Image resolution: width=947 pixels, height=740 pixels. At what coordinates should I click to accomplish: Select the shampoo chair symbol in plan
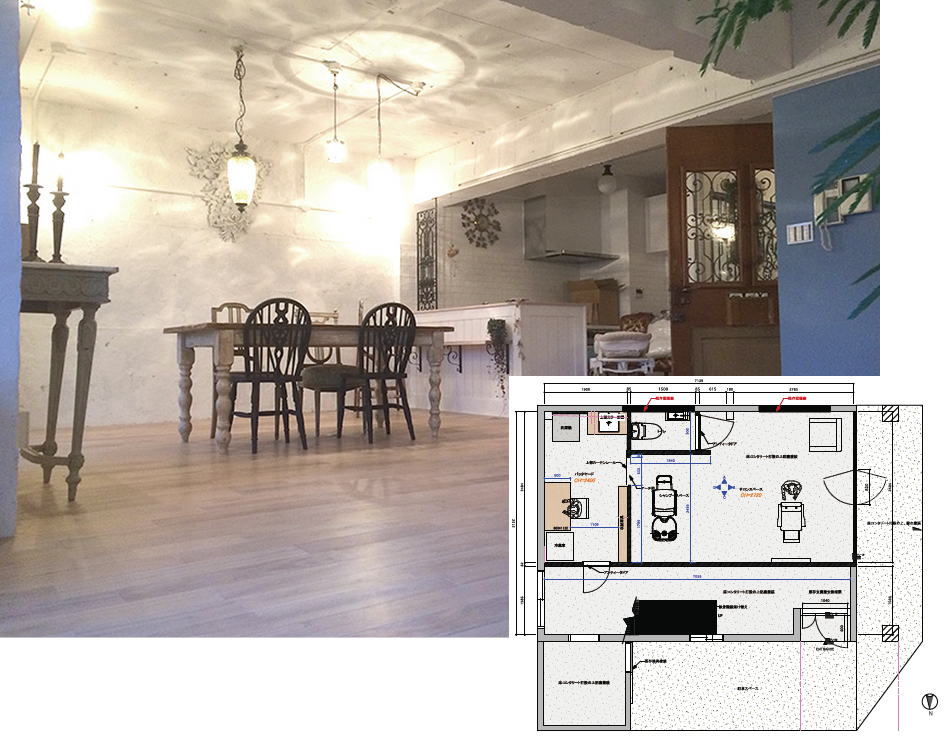(x=664, y=507)
